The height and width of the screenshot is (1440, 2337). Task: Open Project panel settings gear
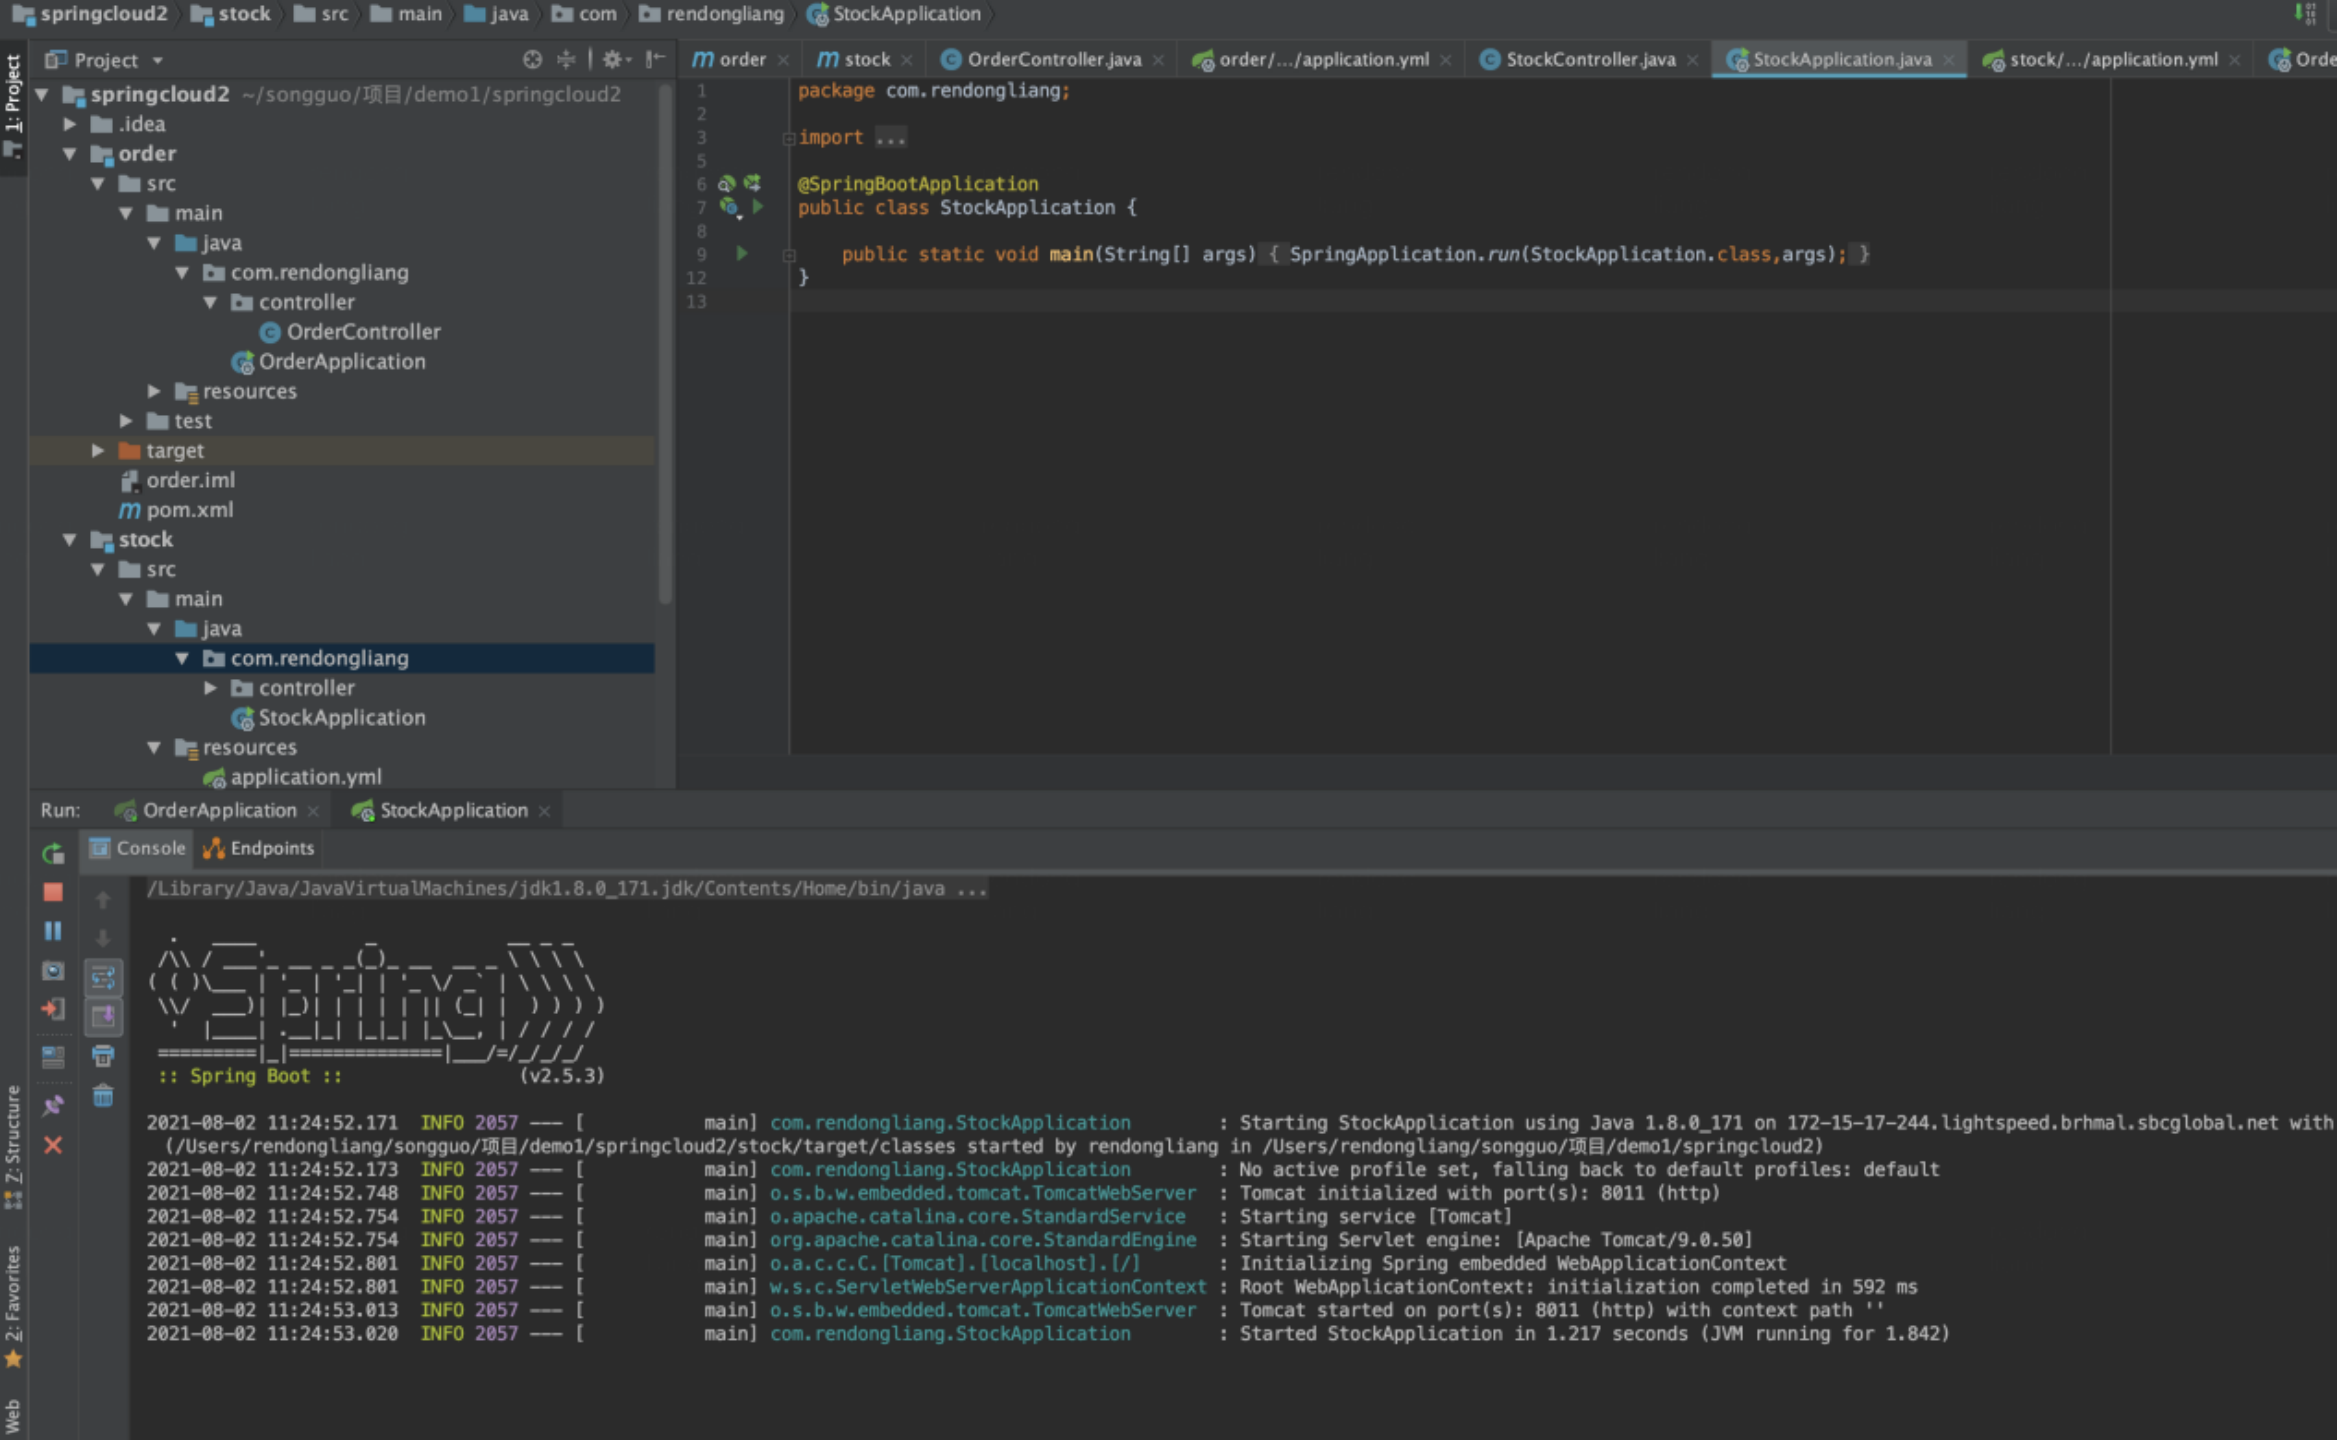615,60
